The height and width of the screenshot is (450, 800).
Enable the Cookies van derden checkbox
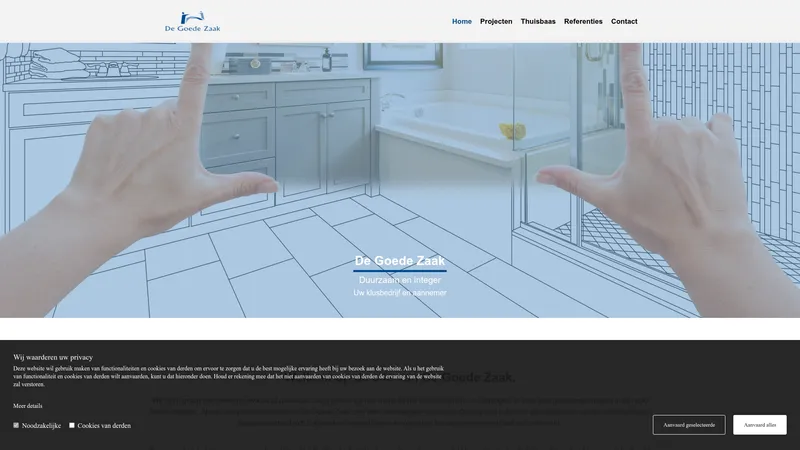tap(72, 425)
